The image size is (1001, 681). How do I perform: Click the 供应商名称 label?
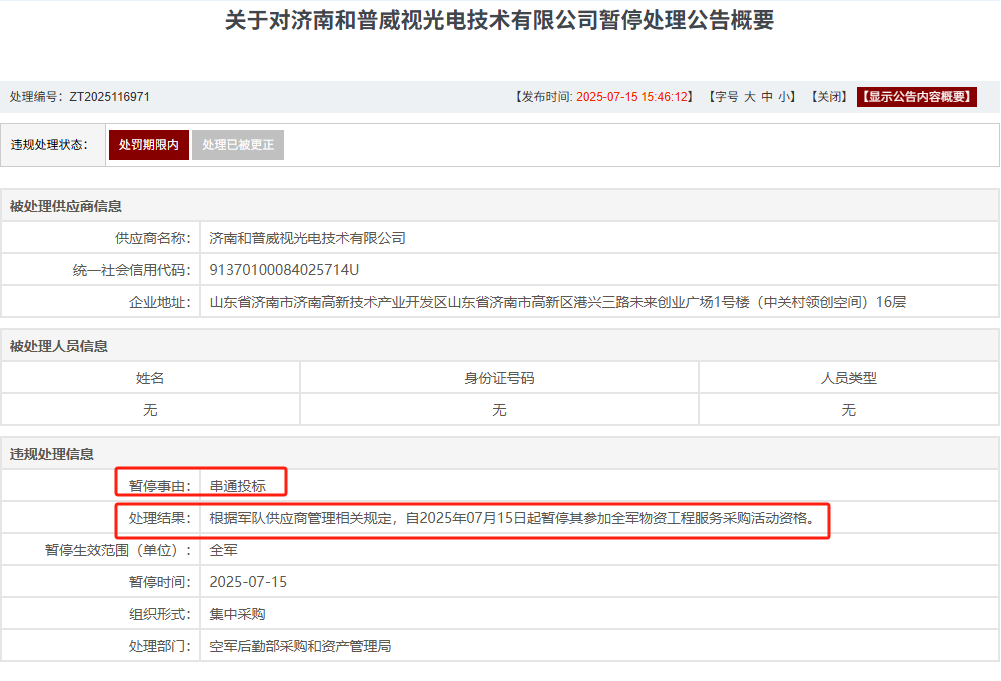[x=153, y=238]
